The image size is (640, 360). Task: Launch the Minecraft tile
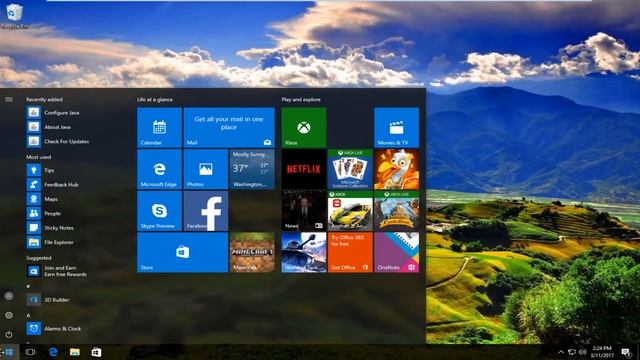[x=252, y=252]
